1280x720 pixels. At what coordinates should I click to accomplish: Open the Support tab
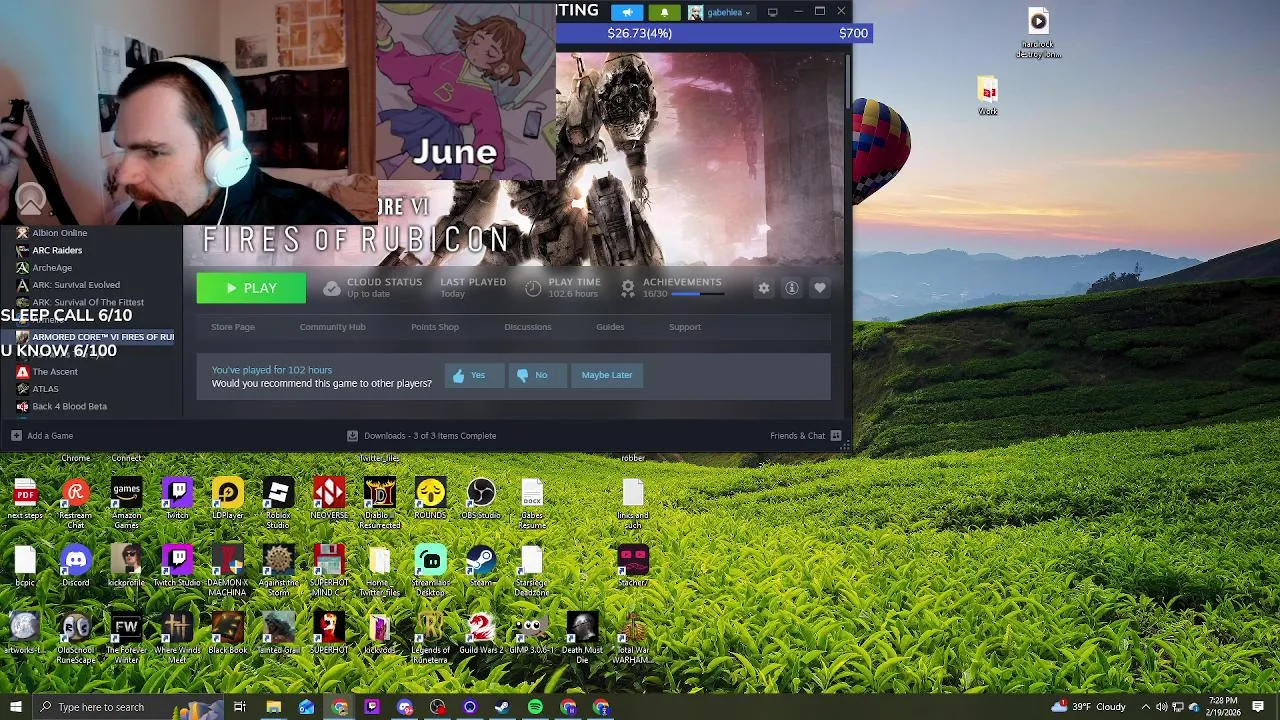pos(685,327)
